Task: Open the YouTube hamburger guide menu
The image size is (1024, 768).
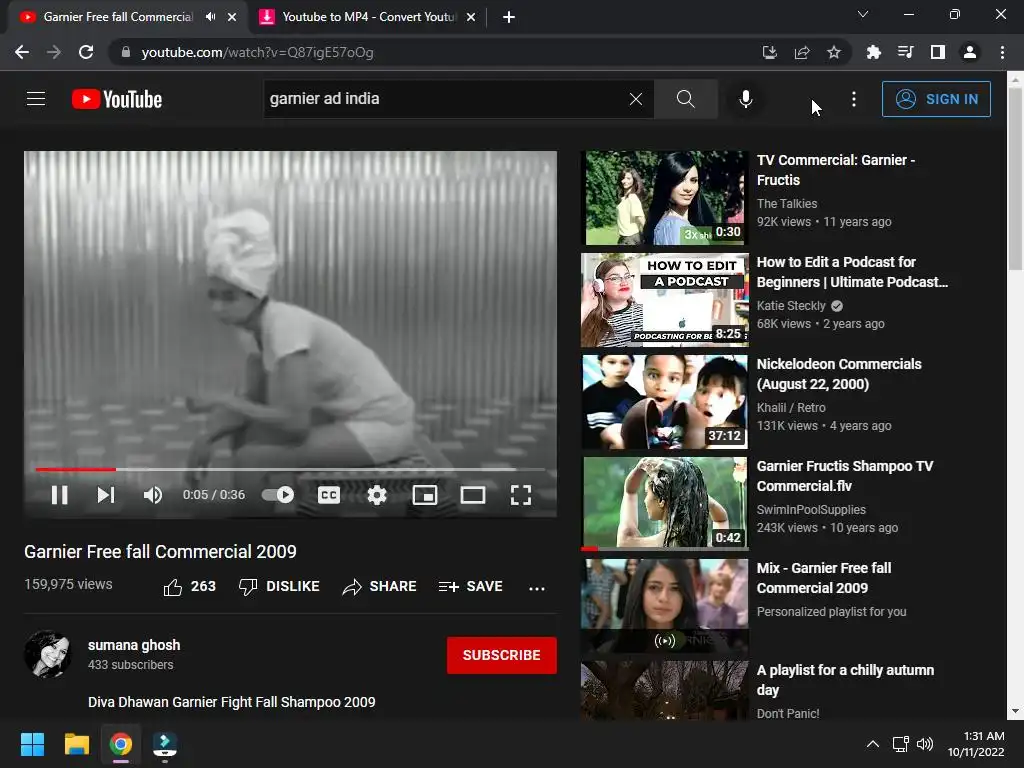Action: click(36, 99)
